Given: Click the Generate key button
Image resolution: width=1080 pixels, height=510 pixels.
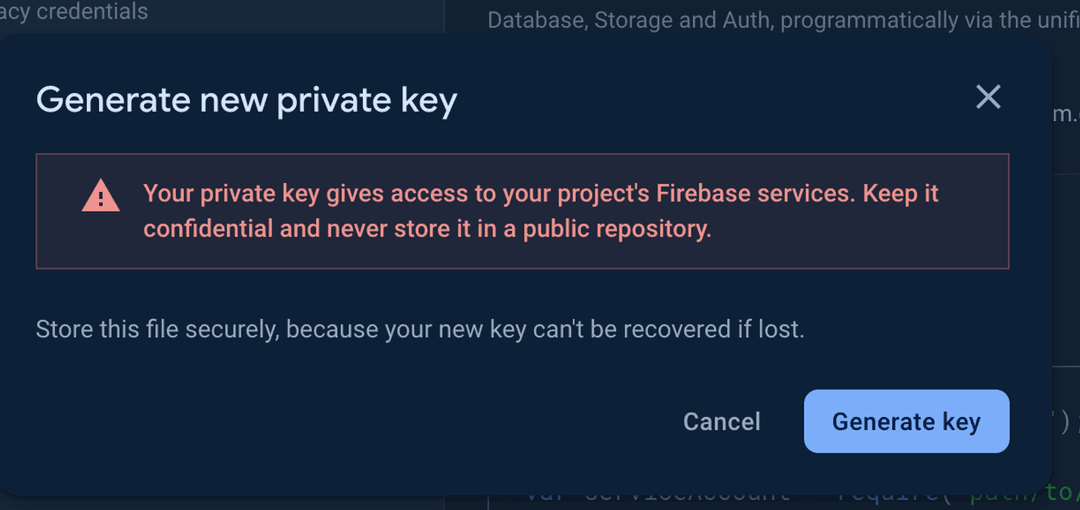Looking at the screenshot, I should 906,421.
